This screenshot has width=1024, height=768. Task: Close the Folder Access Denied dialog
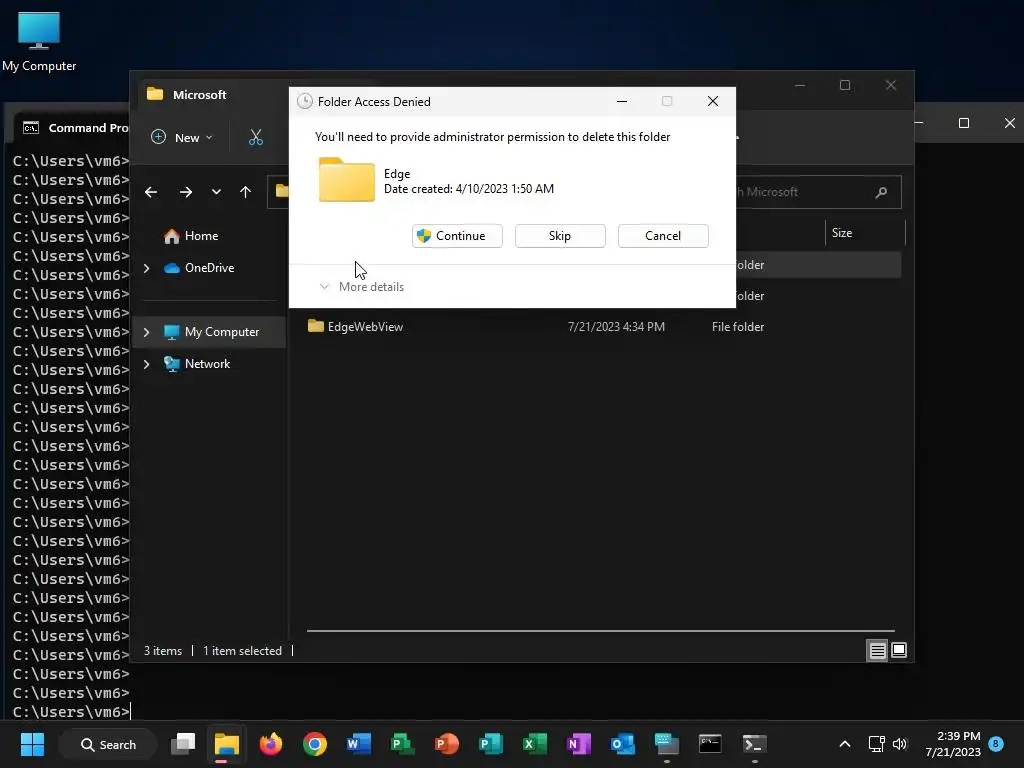712,101
